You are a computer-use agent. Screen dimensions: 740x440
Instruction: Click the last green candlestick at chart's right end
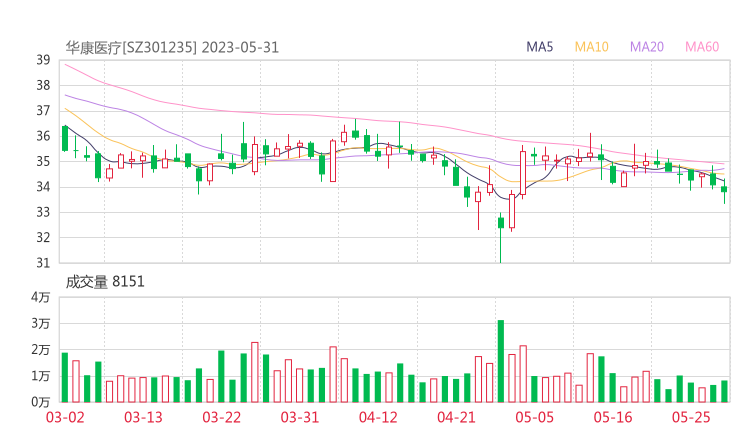pyautogui.click(x=724, y=189)
